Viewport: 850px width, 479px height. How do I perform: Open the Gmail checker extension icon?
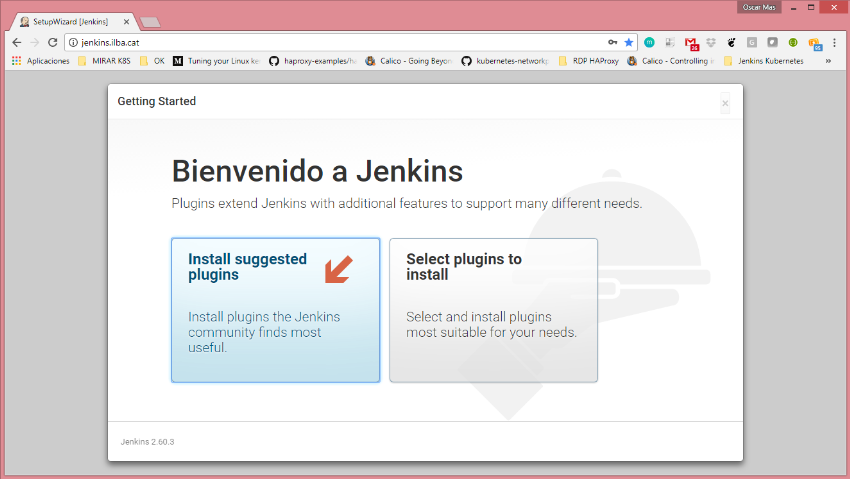tap(691, 43)
